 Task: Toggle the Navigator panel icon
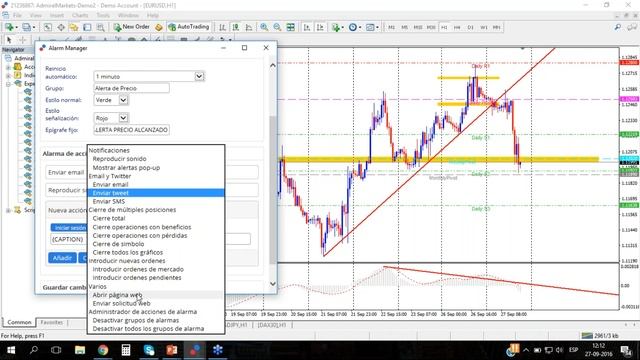pyautogui.click(x=74, y=27)
